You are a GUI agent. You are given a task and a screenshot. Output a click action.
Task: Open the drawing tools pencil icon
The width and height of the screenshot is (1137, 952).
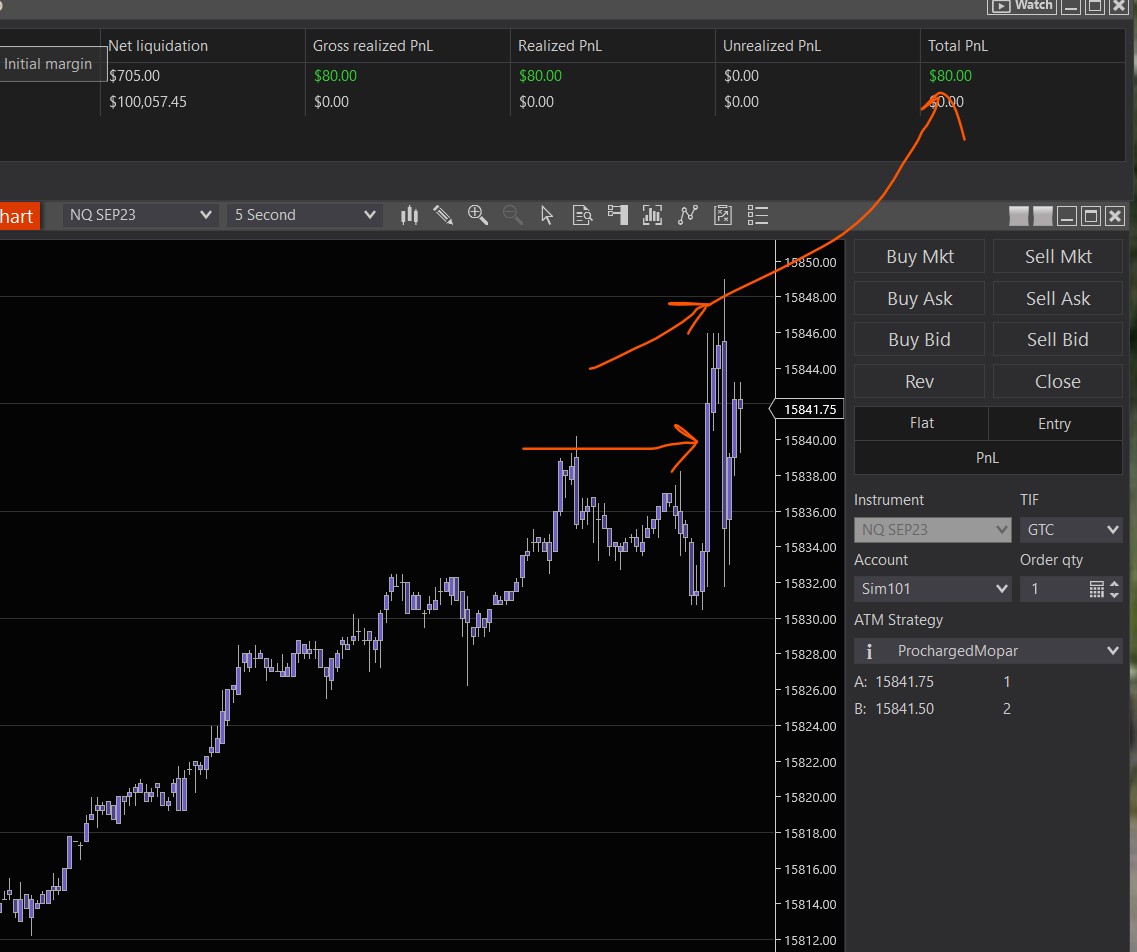pyautogui.click(x=443, y=215)
